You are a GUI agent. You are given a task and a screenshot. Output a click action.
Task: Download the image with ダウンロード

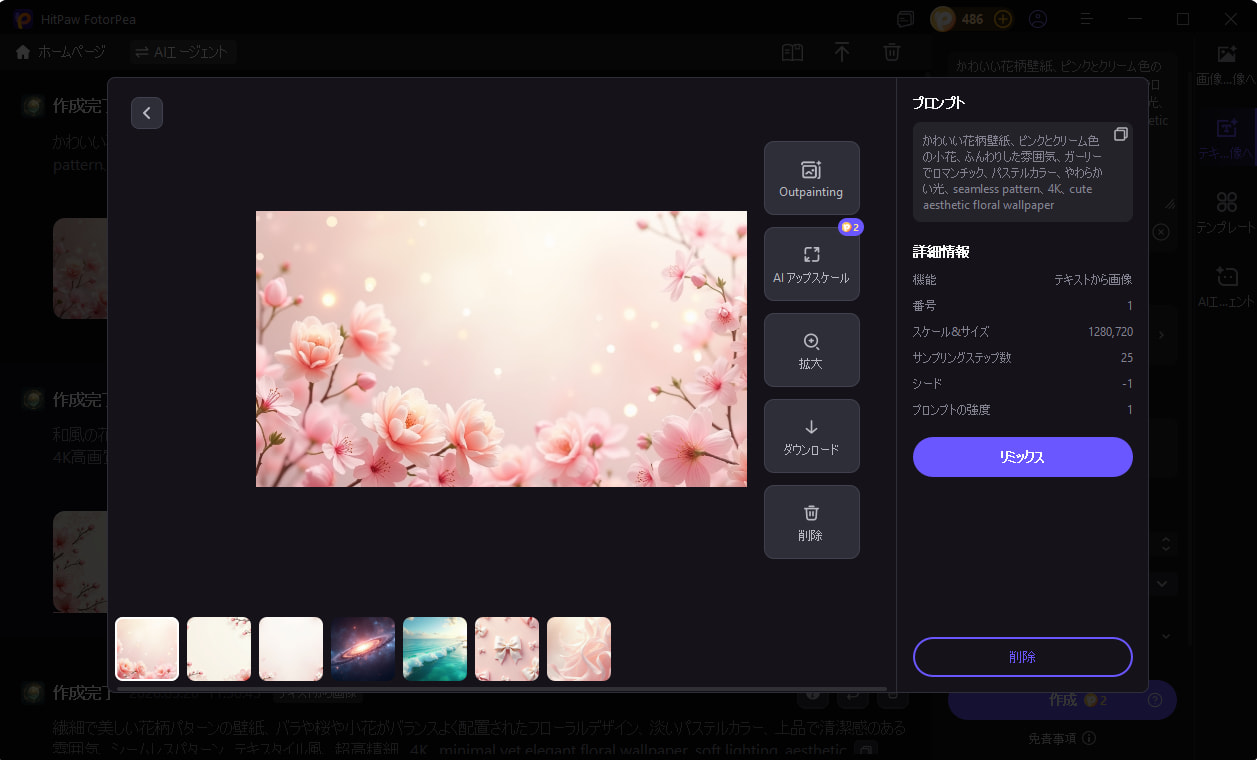click(x=811, y=436)
